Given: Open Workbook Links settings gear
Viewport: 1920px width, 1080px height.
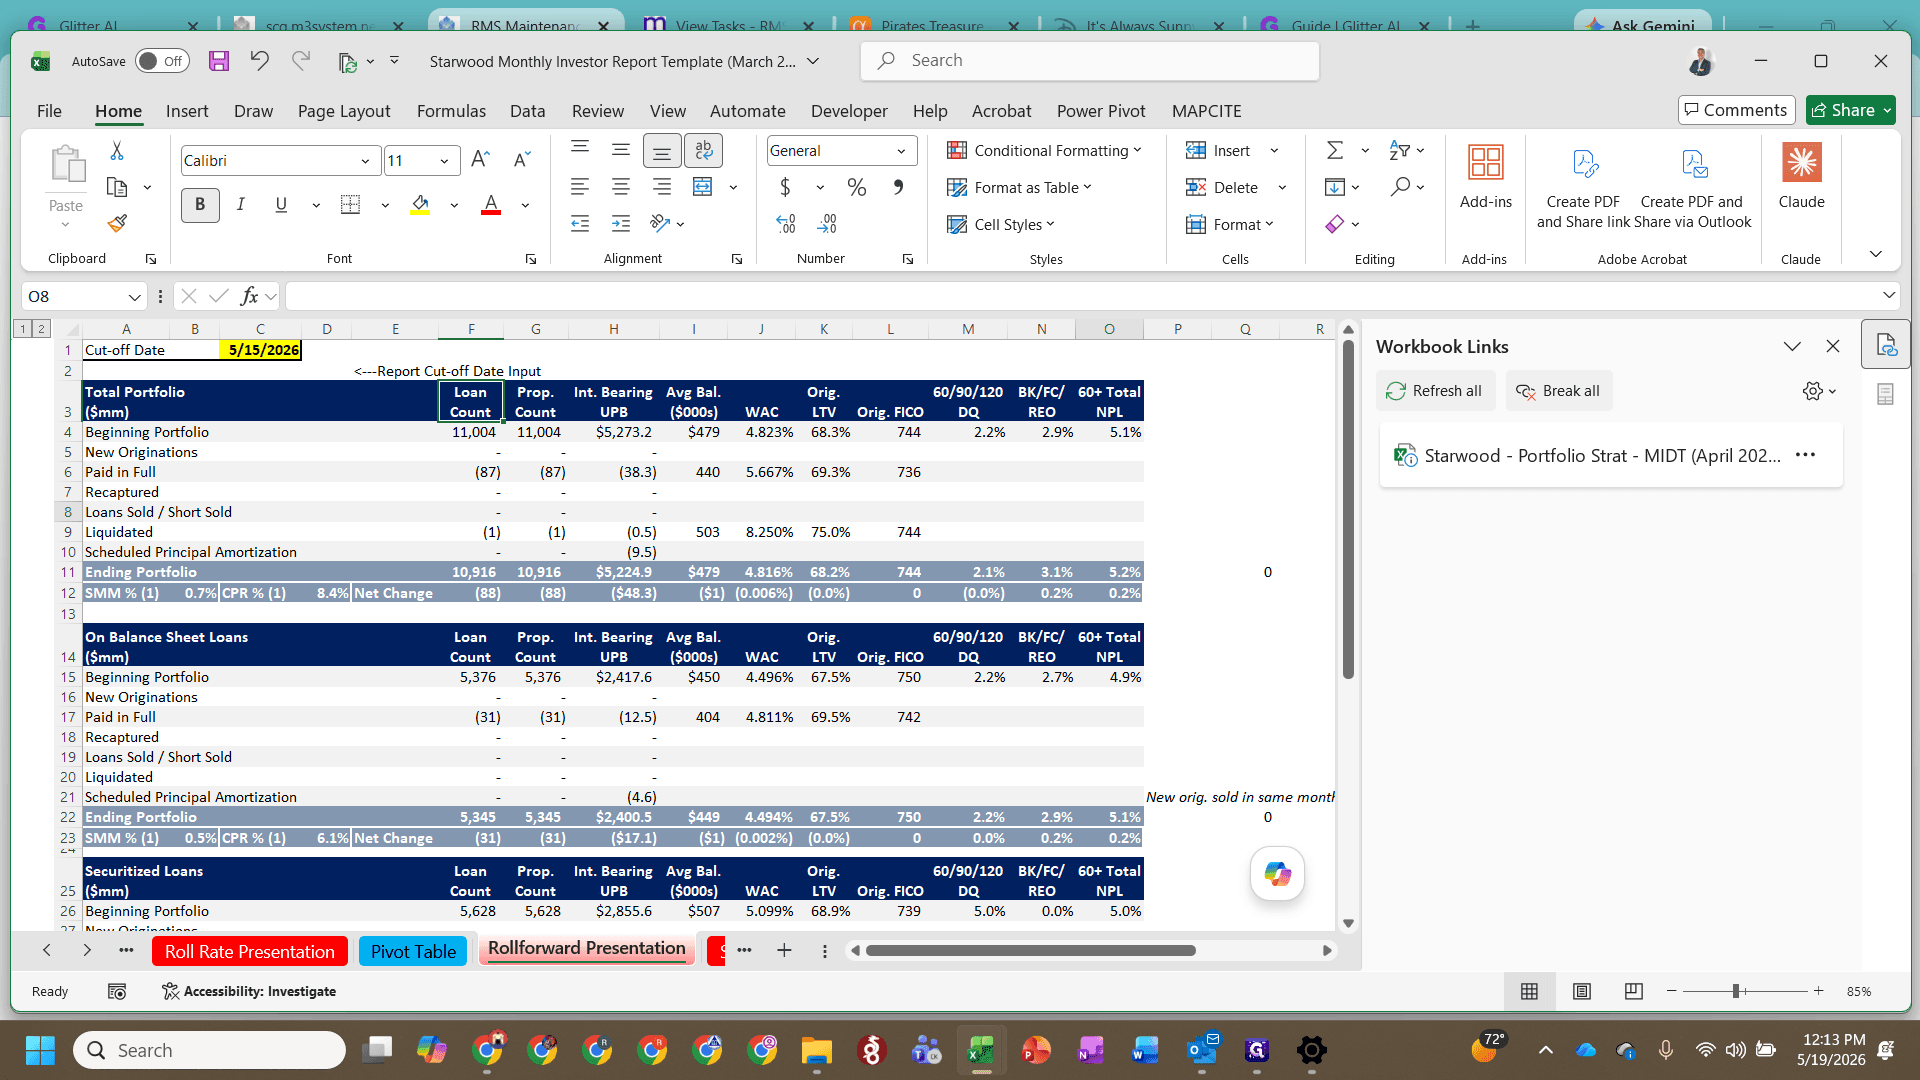Looking at the screenshot, I should click(x=1813, y=391).
